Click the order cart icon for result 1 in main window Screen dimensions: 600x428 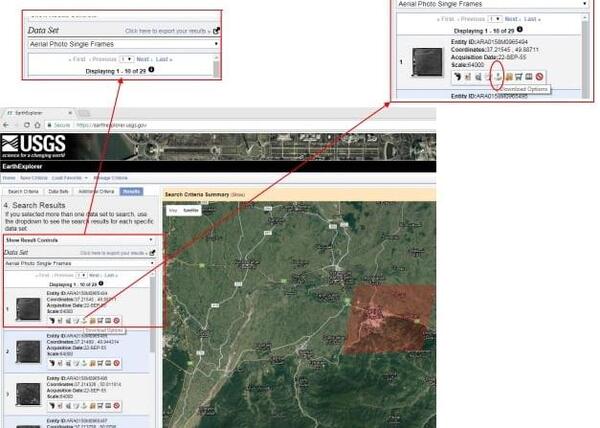click(100, 321)
